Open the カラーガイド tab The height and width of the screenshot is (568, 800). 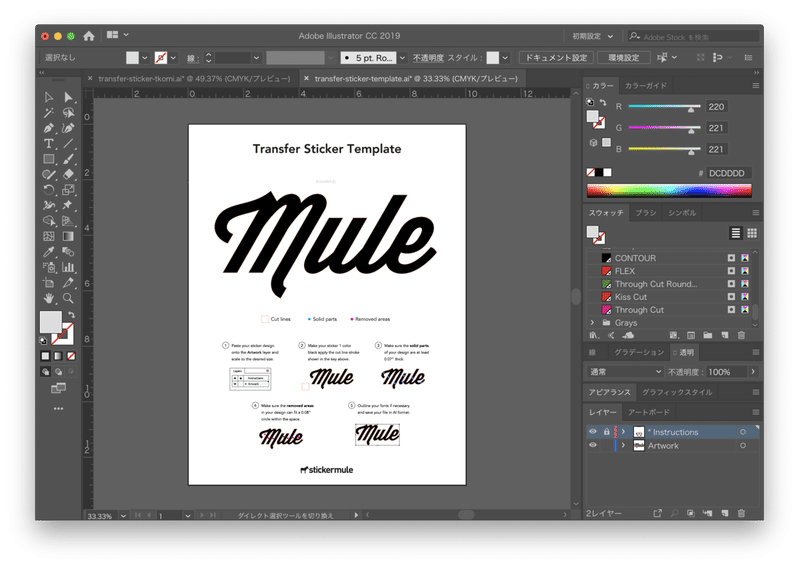645,86
